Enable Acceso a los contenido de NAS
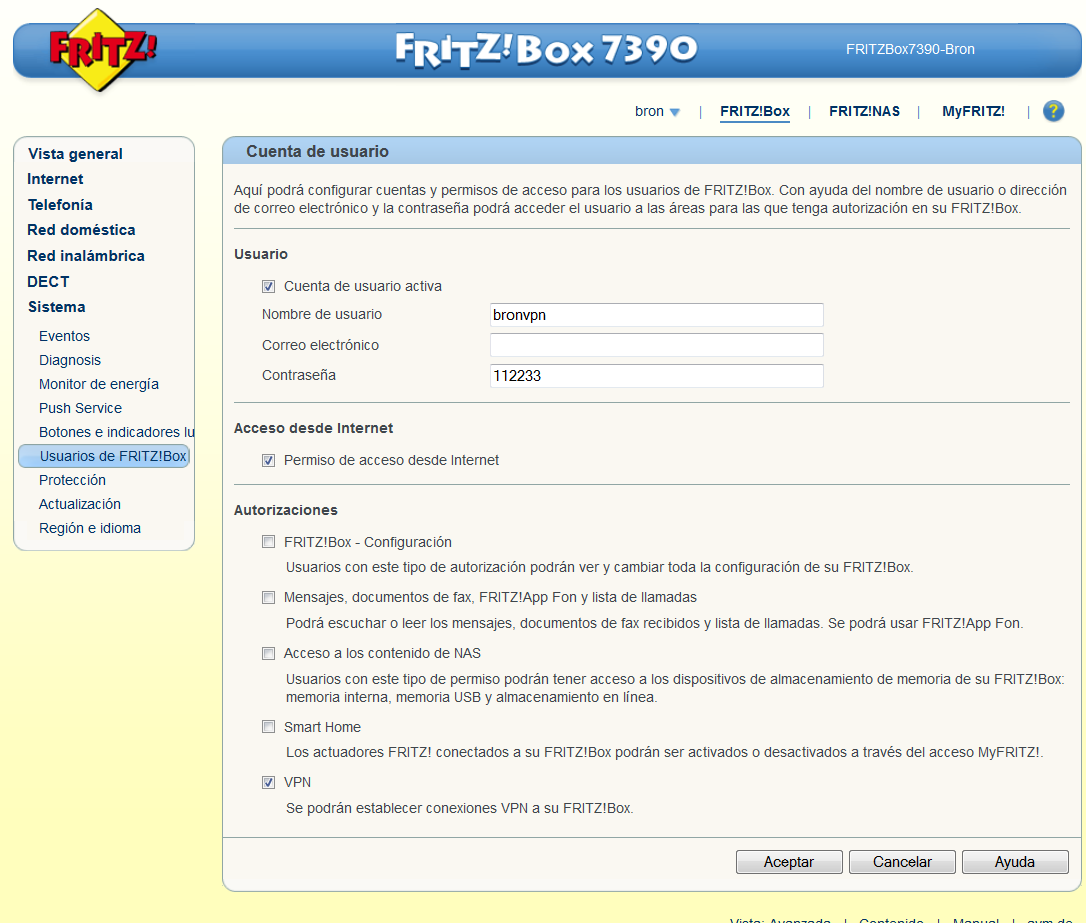Viewport: 1086px width, 923px height. [269, 653]
